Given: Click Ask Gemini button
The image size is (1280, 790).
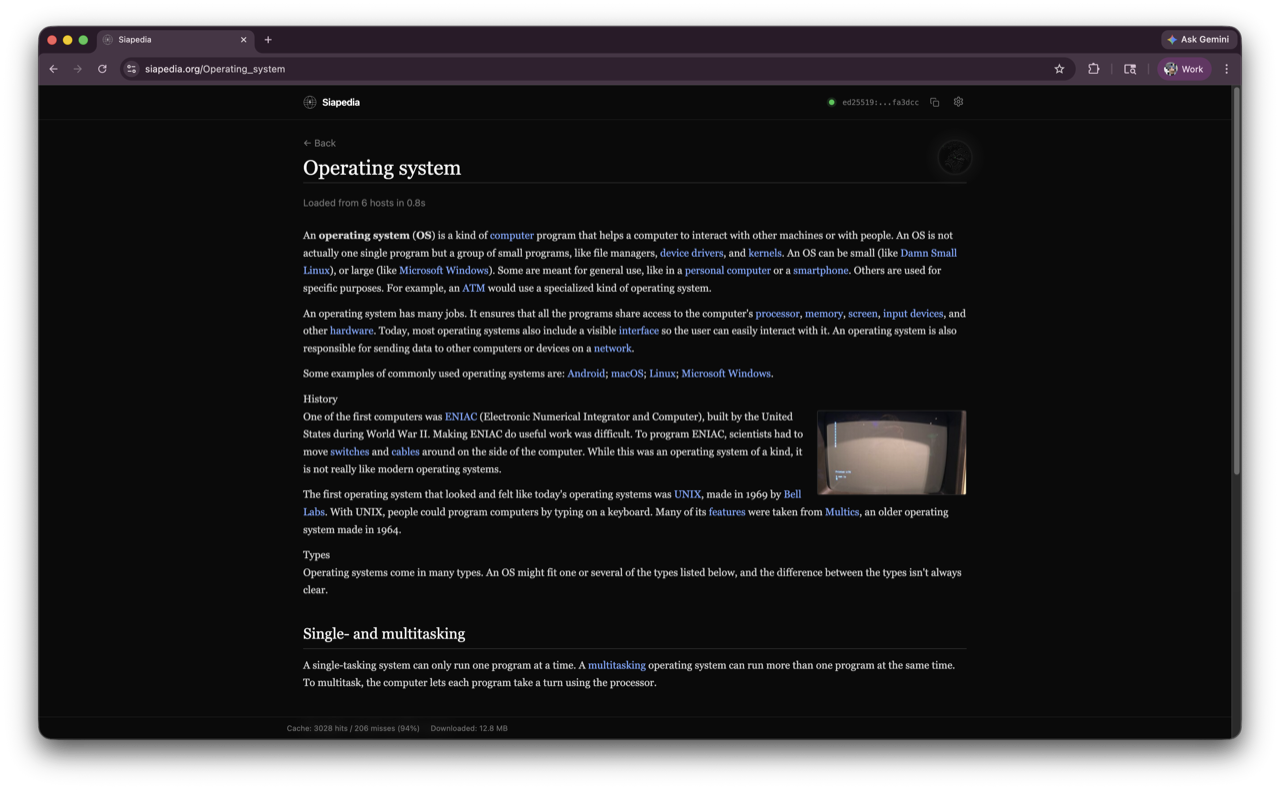Looking at the screenshot, I should (x=1198, y=40).
